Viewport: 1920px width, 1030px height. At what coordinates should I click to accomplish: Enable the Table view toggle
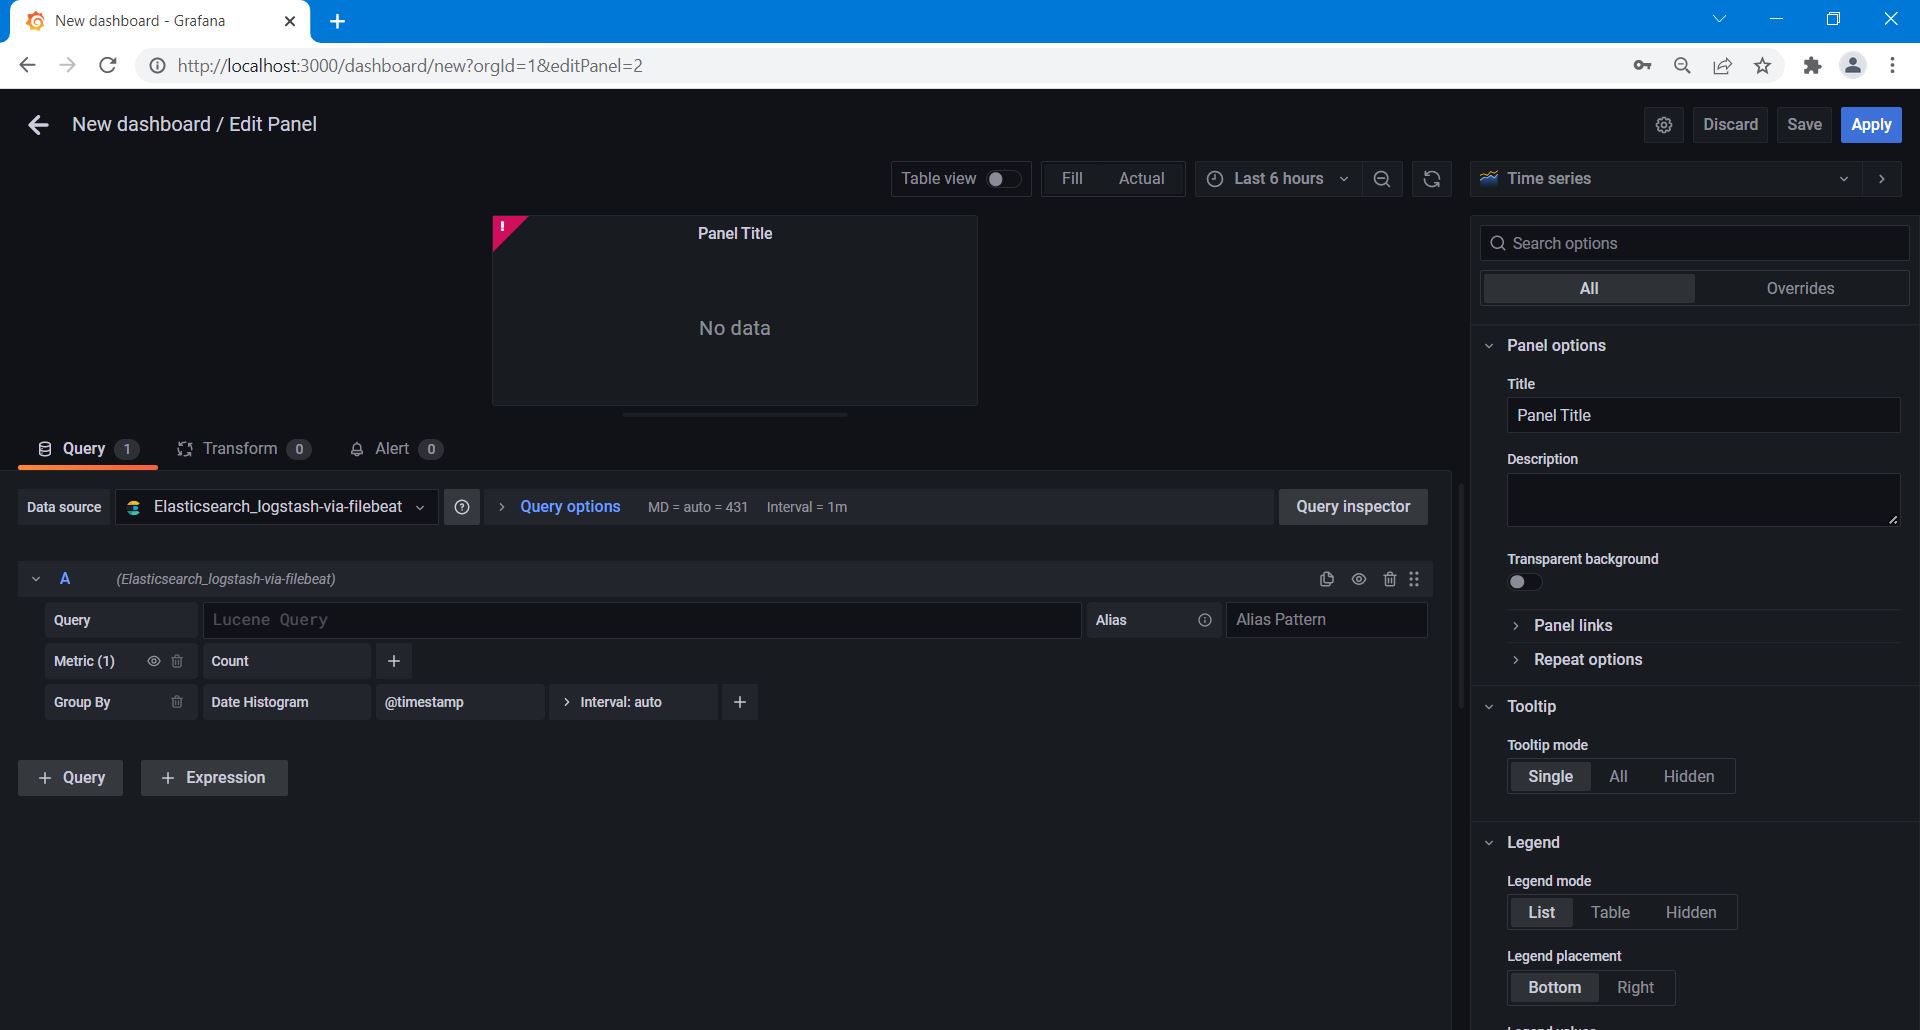click(1003, 179)
